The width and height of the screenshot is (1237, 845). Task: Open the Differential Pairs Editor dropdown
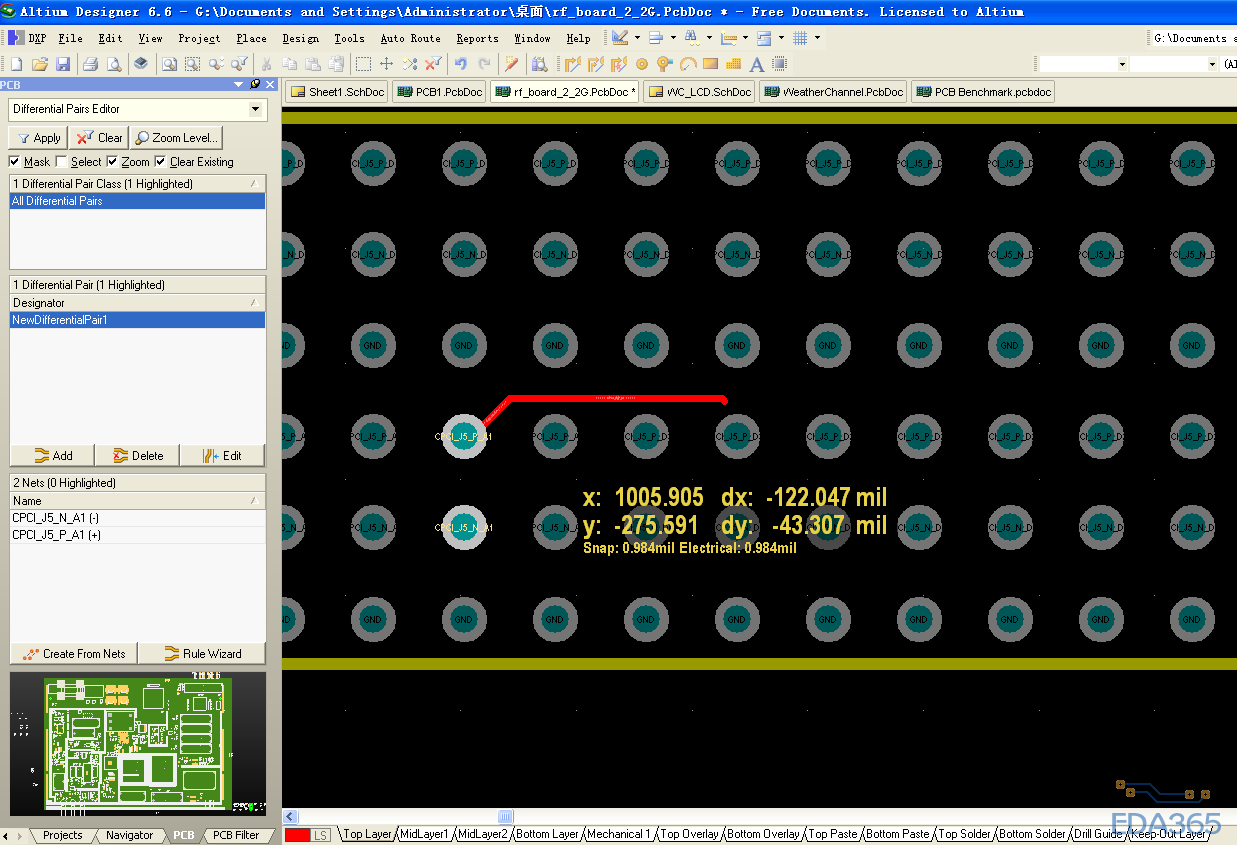click(x=256, y=109)
